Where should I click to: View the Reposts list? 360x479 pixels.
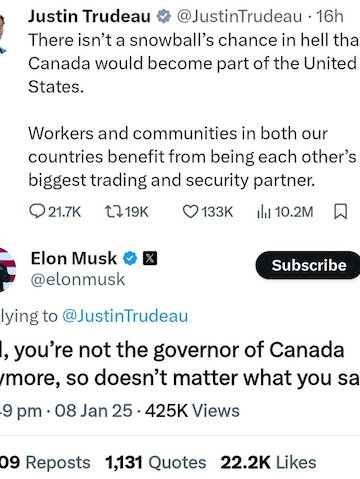click(45, 462)
